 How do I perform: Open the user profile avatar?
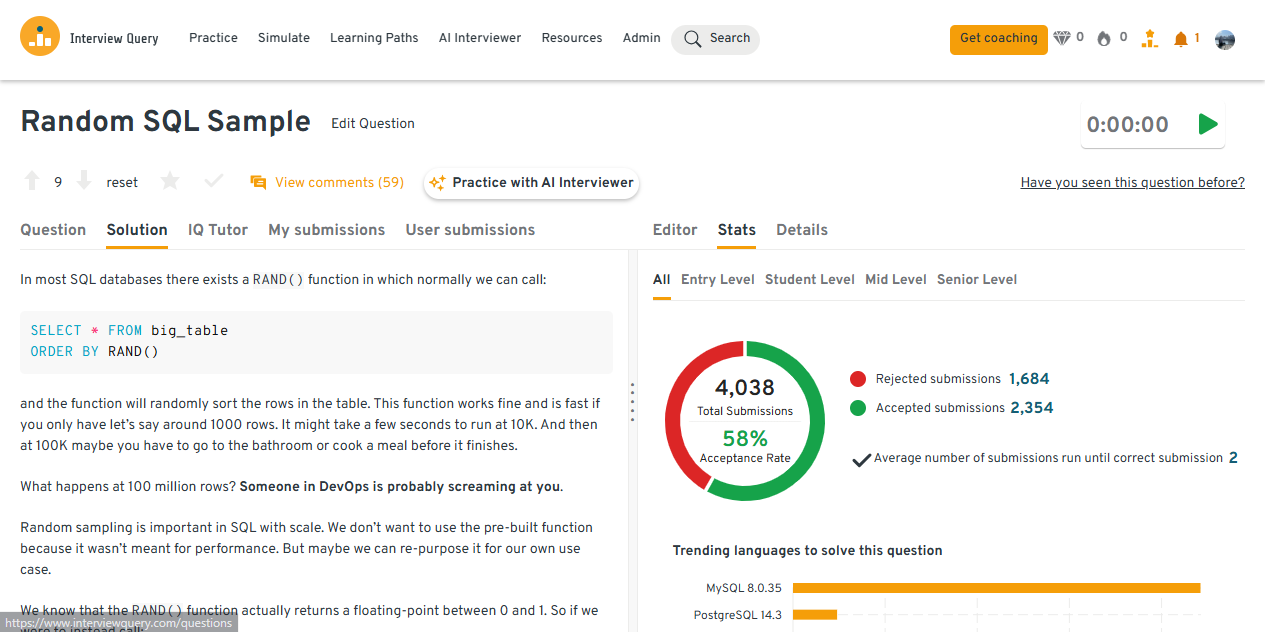[x=1224, y=39]
